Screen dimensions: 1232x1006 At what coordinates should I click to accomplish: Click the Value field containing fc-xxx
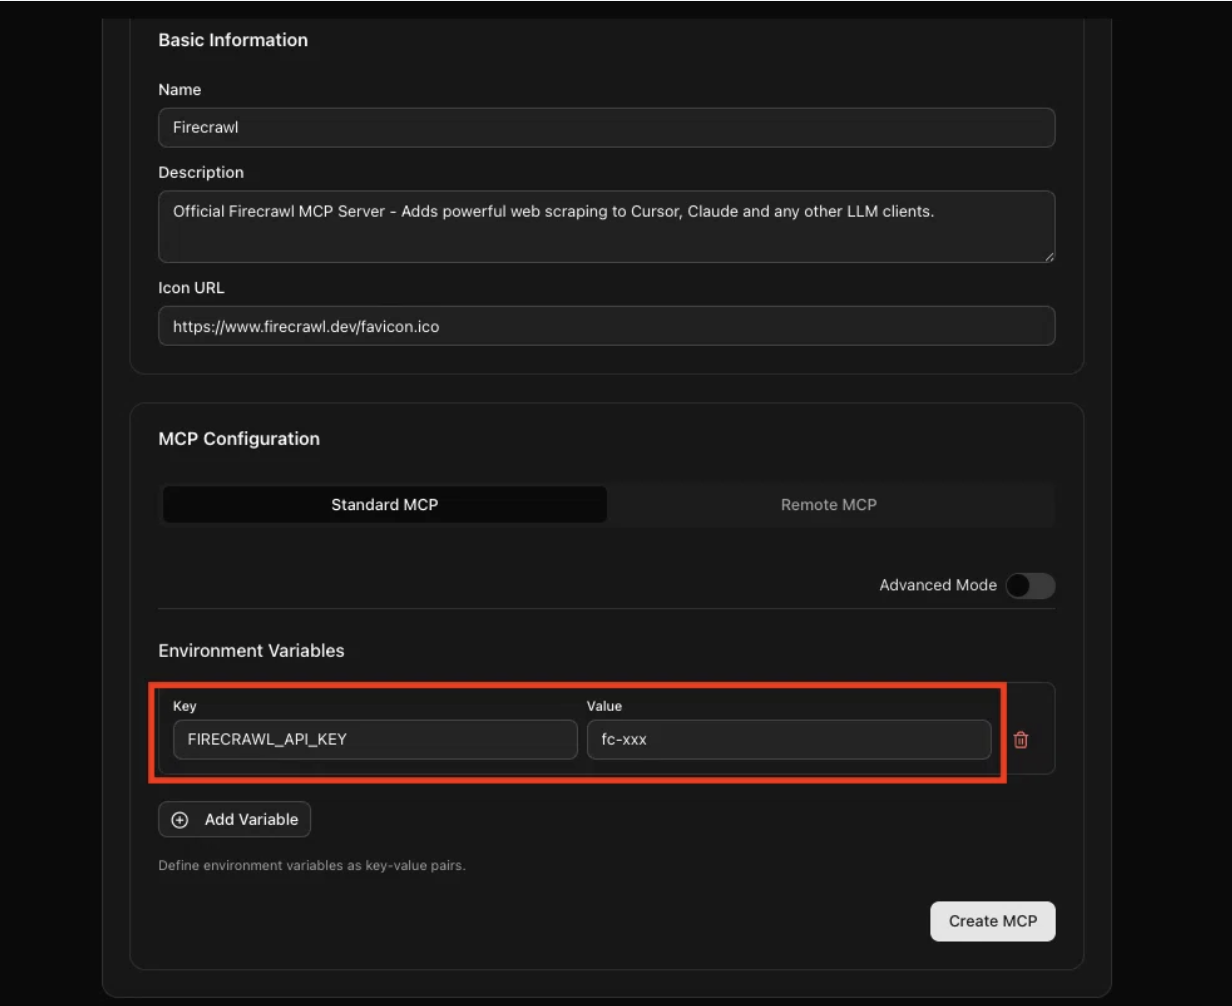pos(789,740)
